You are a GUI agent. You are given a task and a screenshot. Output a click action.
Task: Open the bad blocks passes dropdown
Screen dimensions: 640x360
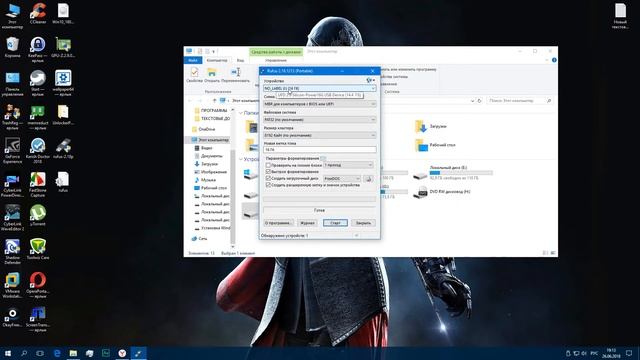(348, 165)
